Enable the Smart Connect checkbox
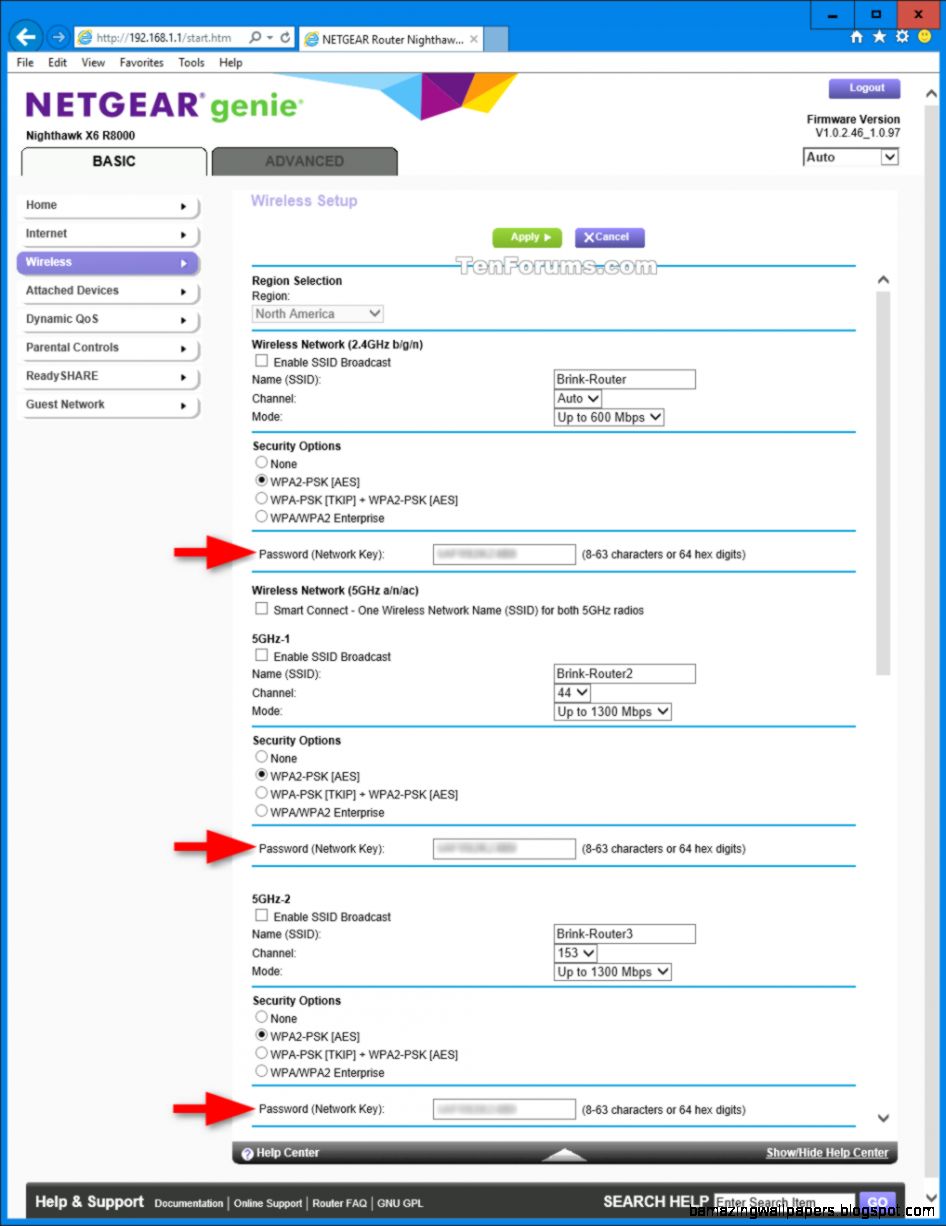This screenshot has width=946, height=1226. 262,609
